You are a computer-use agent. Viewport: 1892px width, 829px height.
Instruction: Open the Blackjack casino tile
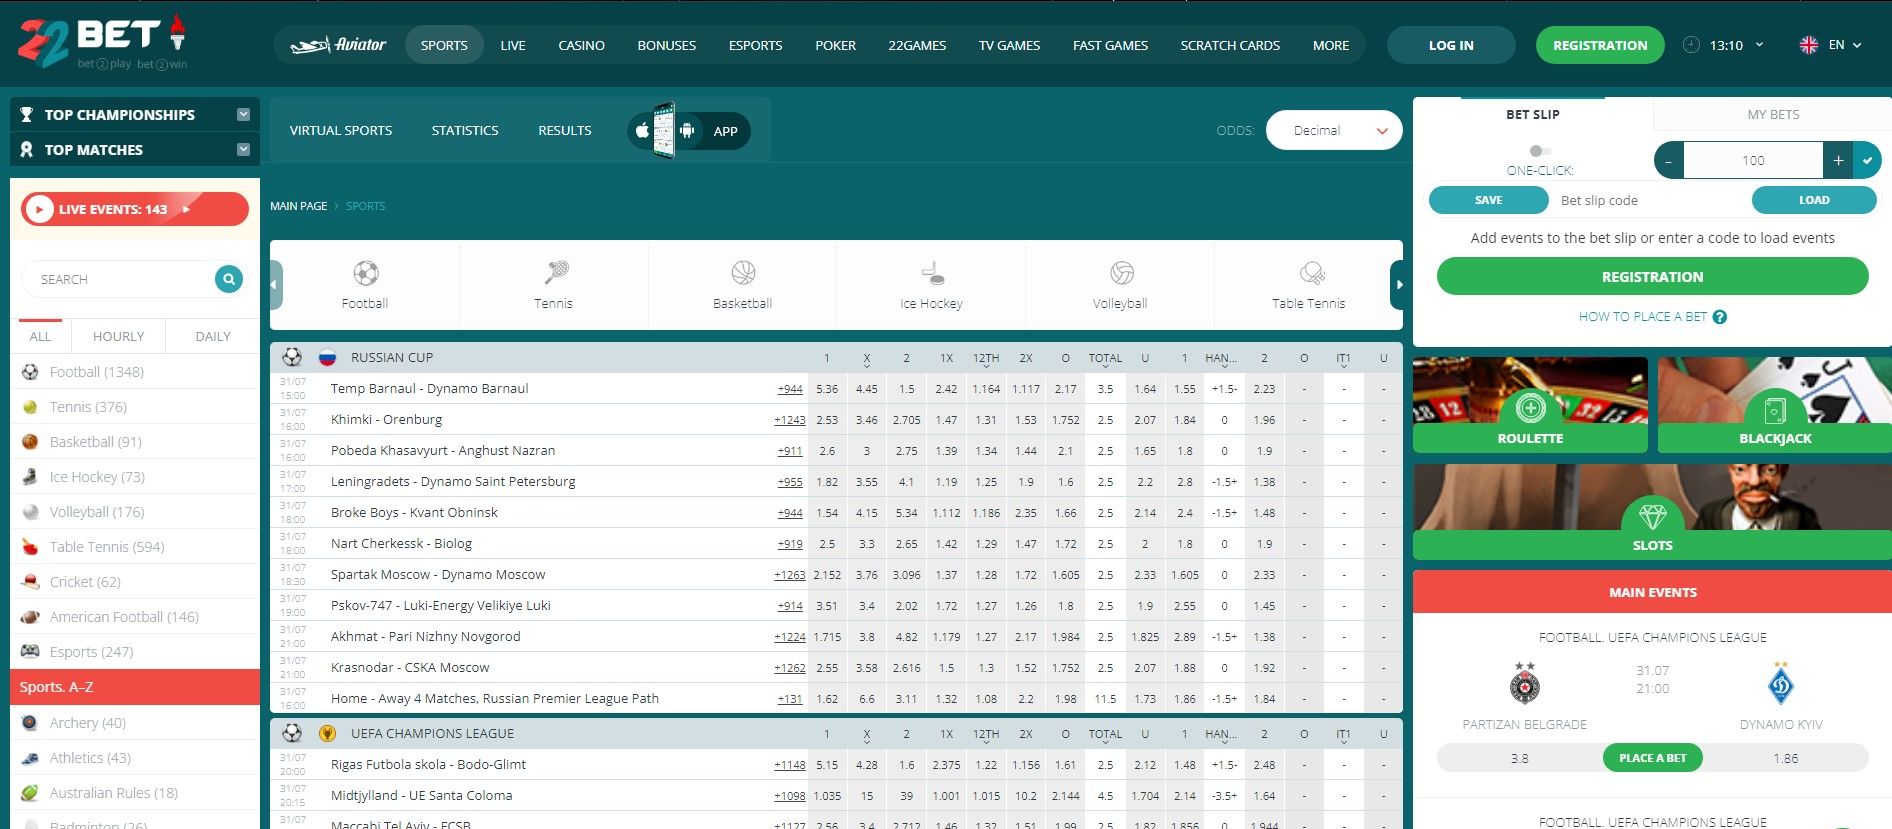coord(1775,405)
